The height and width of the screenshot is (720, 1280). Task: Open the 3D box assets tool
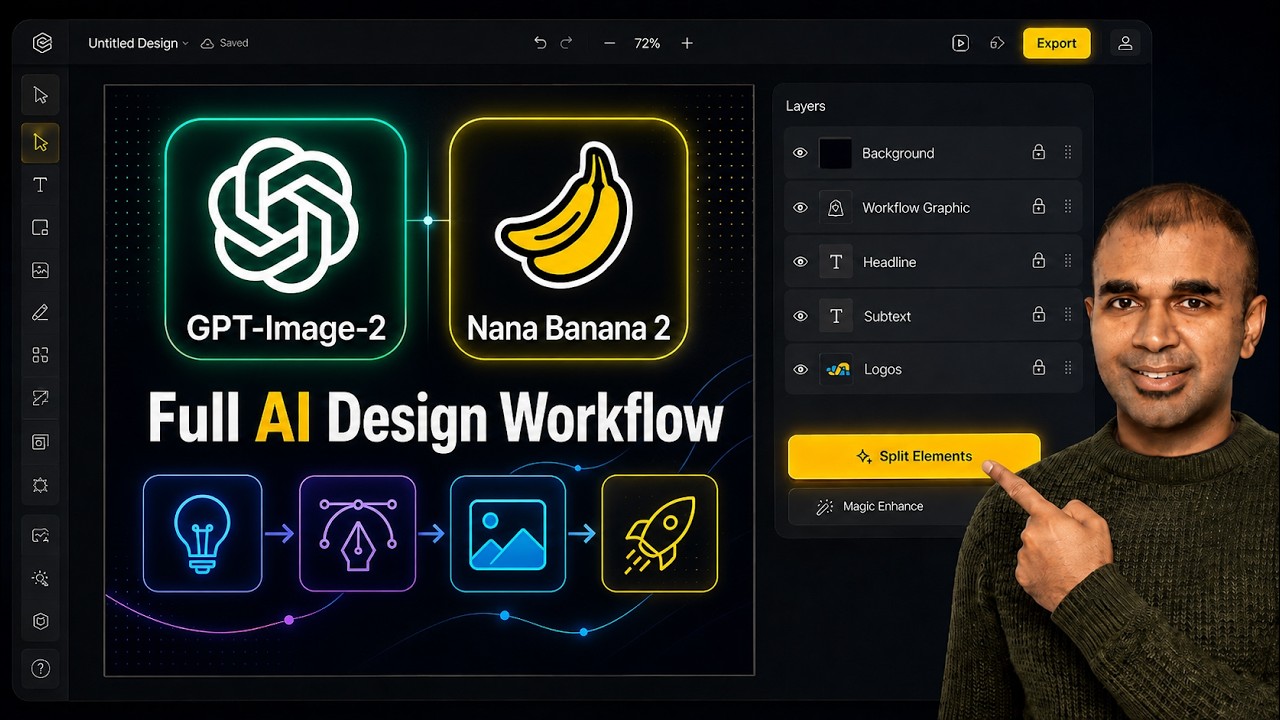pos(40,621)
